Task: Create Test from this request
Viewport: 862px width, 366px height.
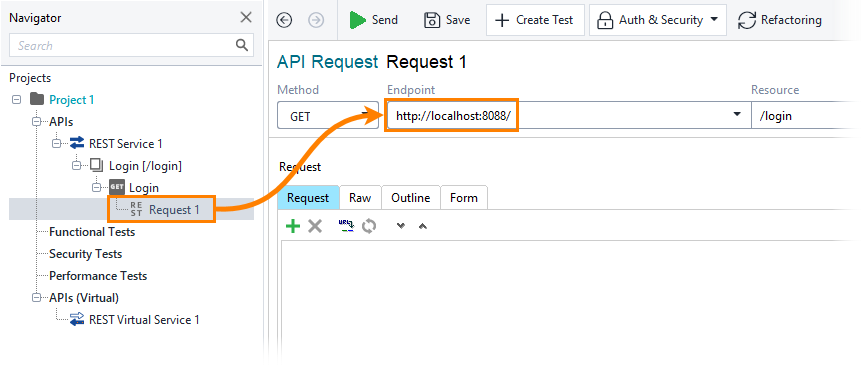Action: click(x=535, y=20)
